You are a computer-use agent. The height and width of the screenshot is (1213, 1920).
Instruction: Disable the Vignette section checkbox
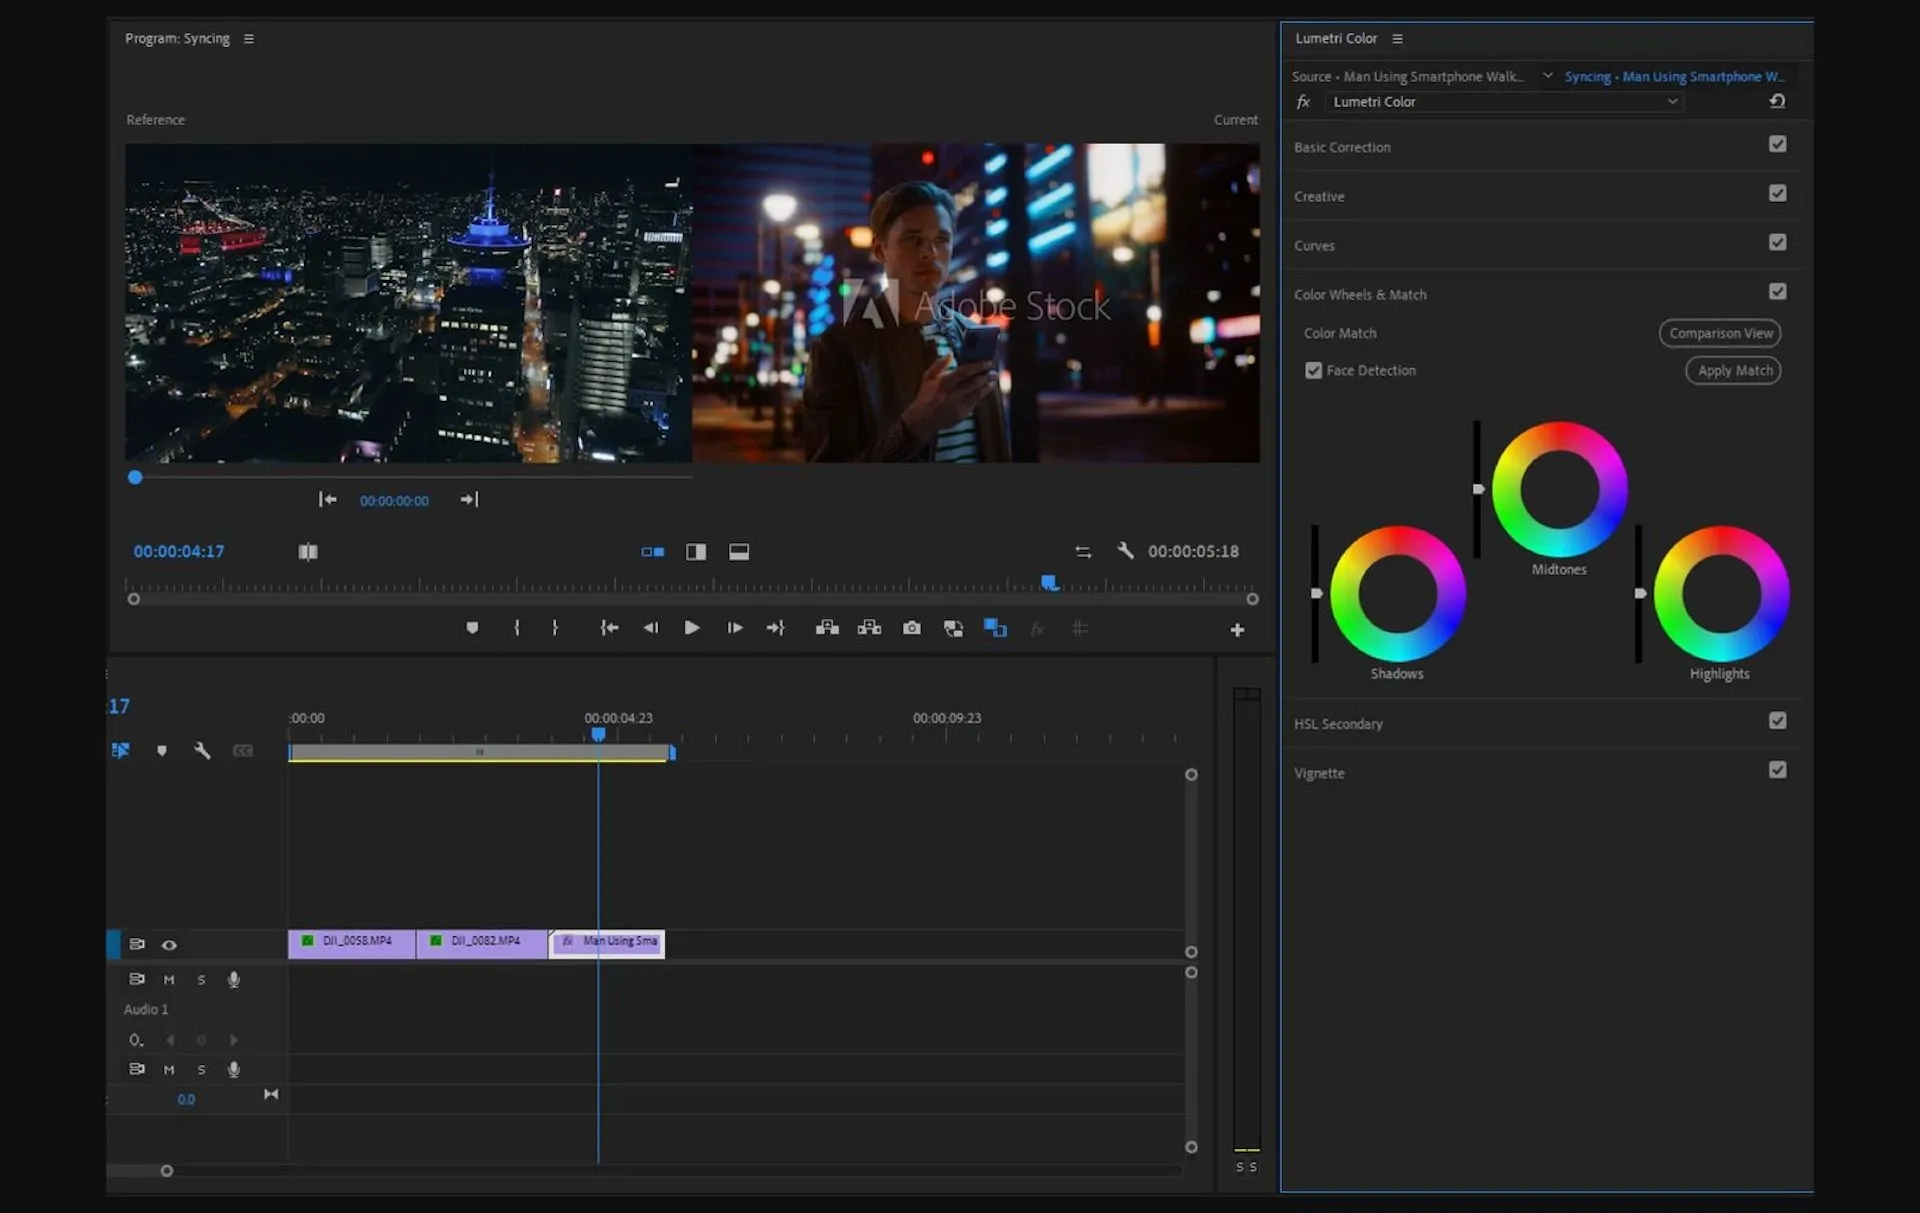[1778, 770]
